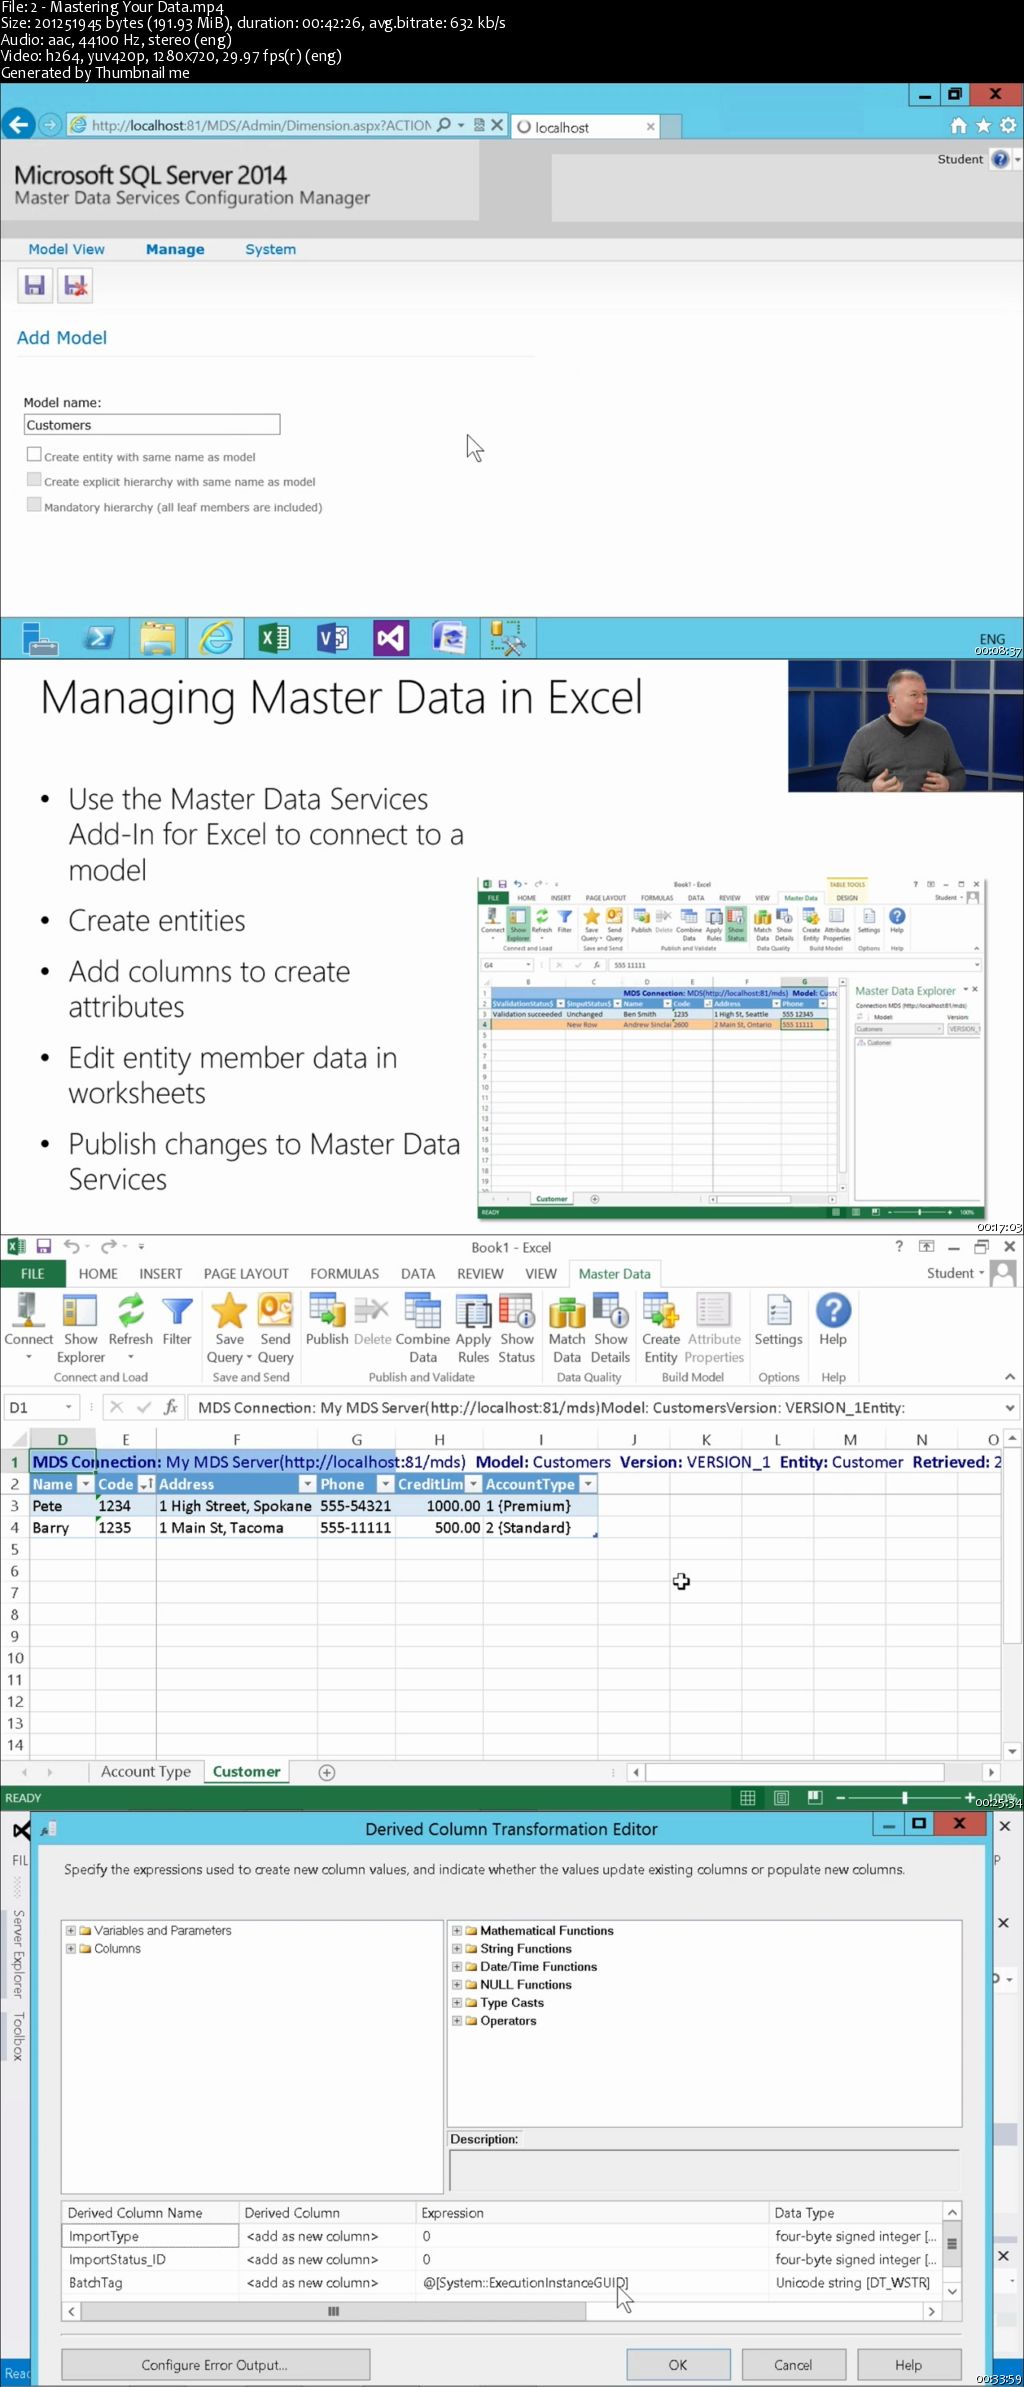Screen dimensions: 1024x2387
Task: Open Address column filter dropdown
Action: point(308,1484)
